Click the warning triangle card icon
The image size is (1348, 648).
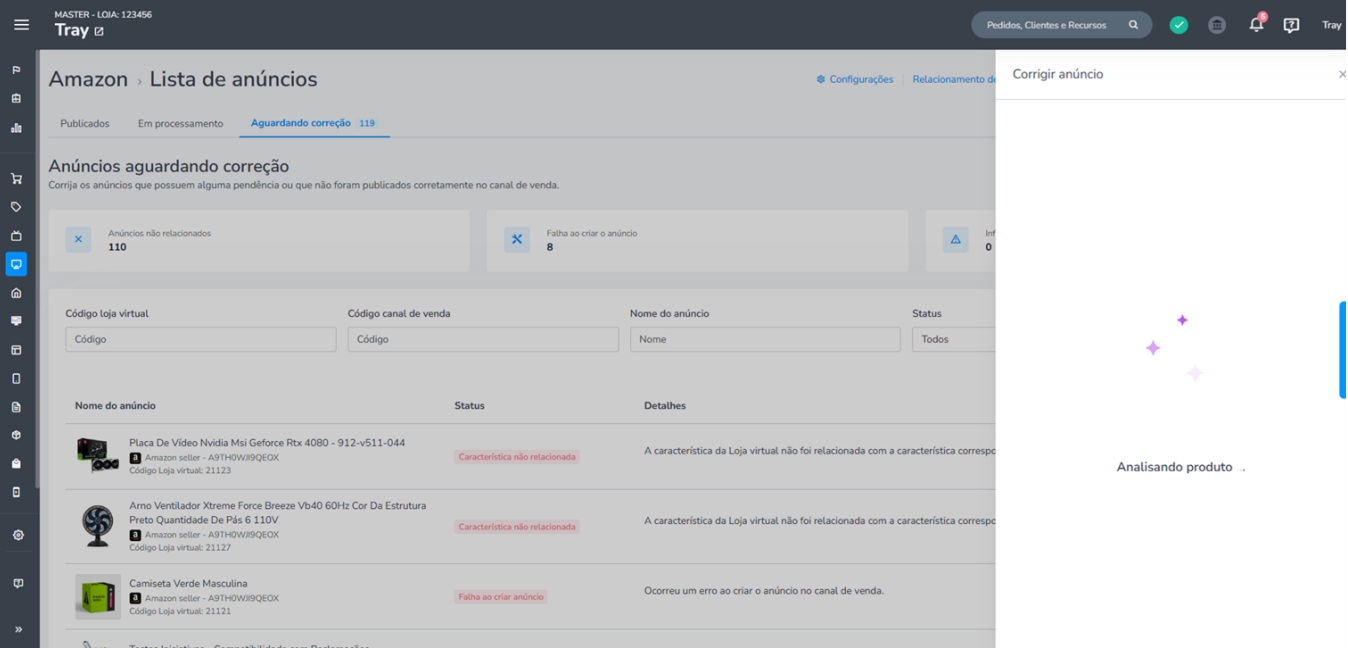click(x=955, y=240)
